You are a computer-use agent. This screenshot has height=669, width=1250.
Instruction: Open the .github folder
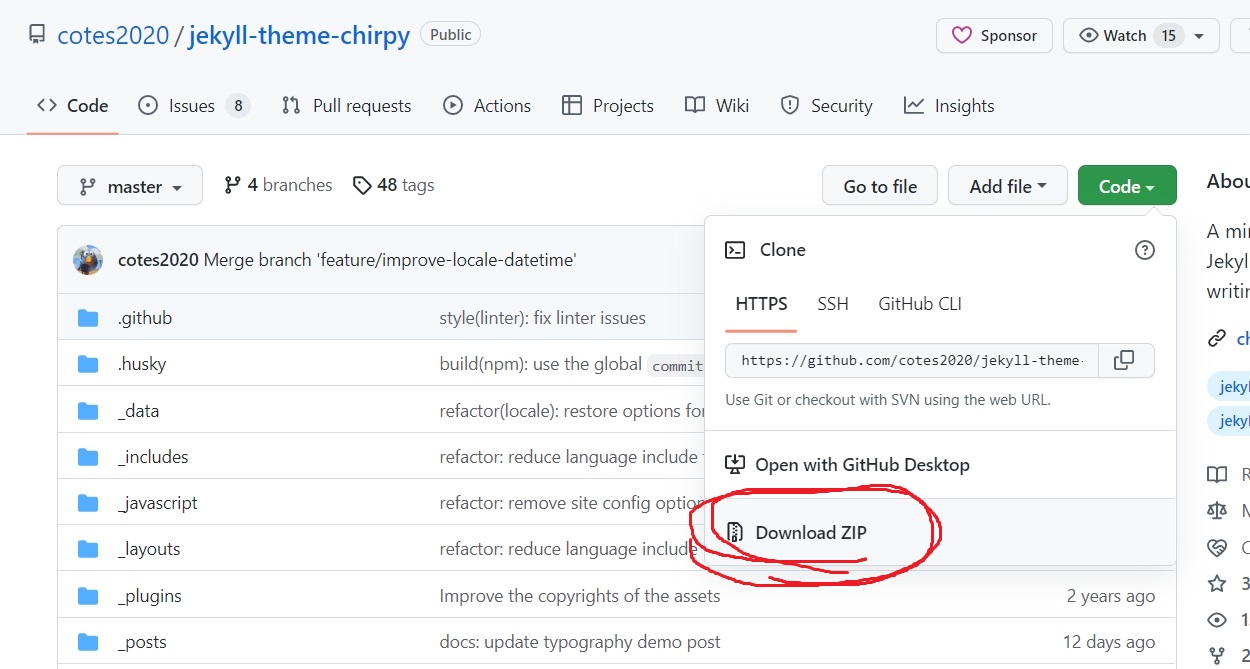(145, 318)
